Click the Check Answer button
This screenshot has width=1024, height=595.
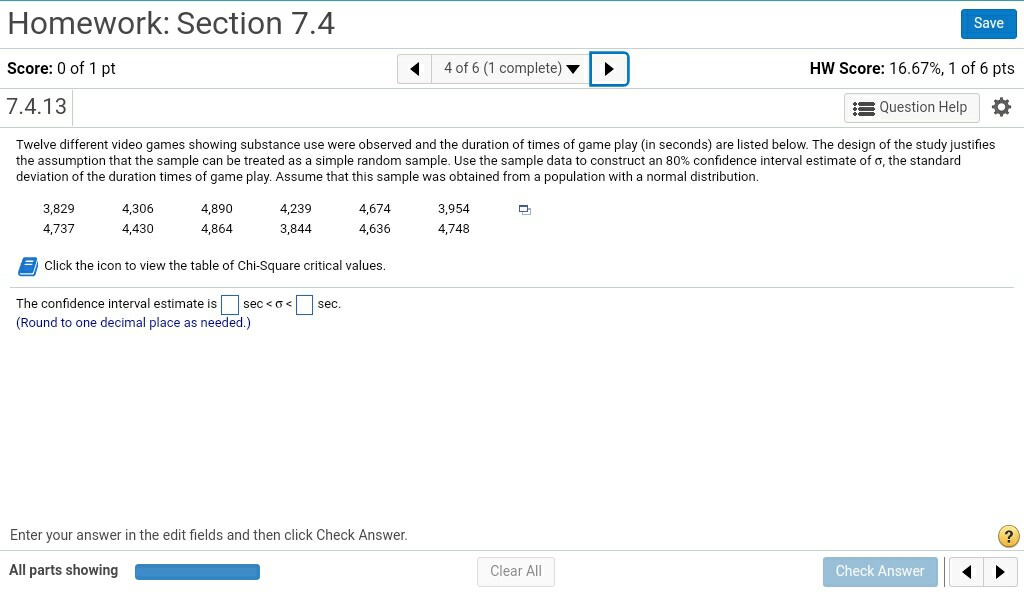click(x=880, y=571)
